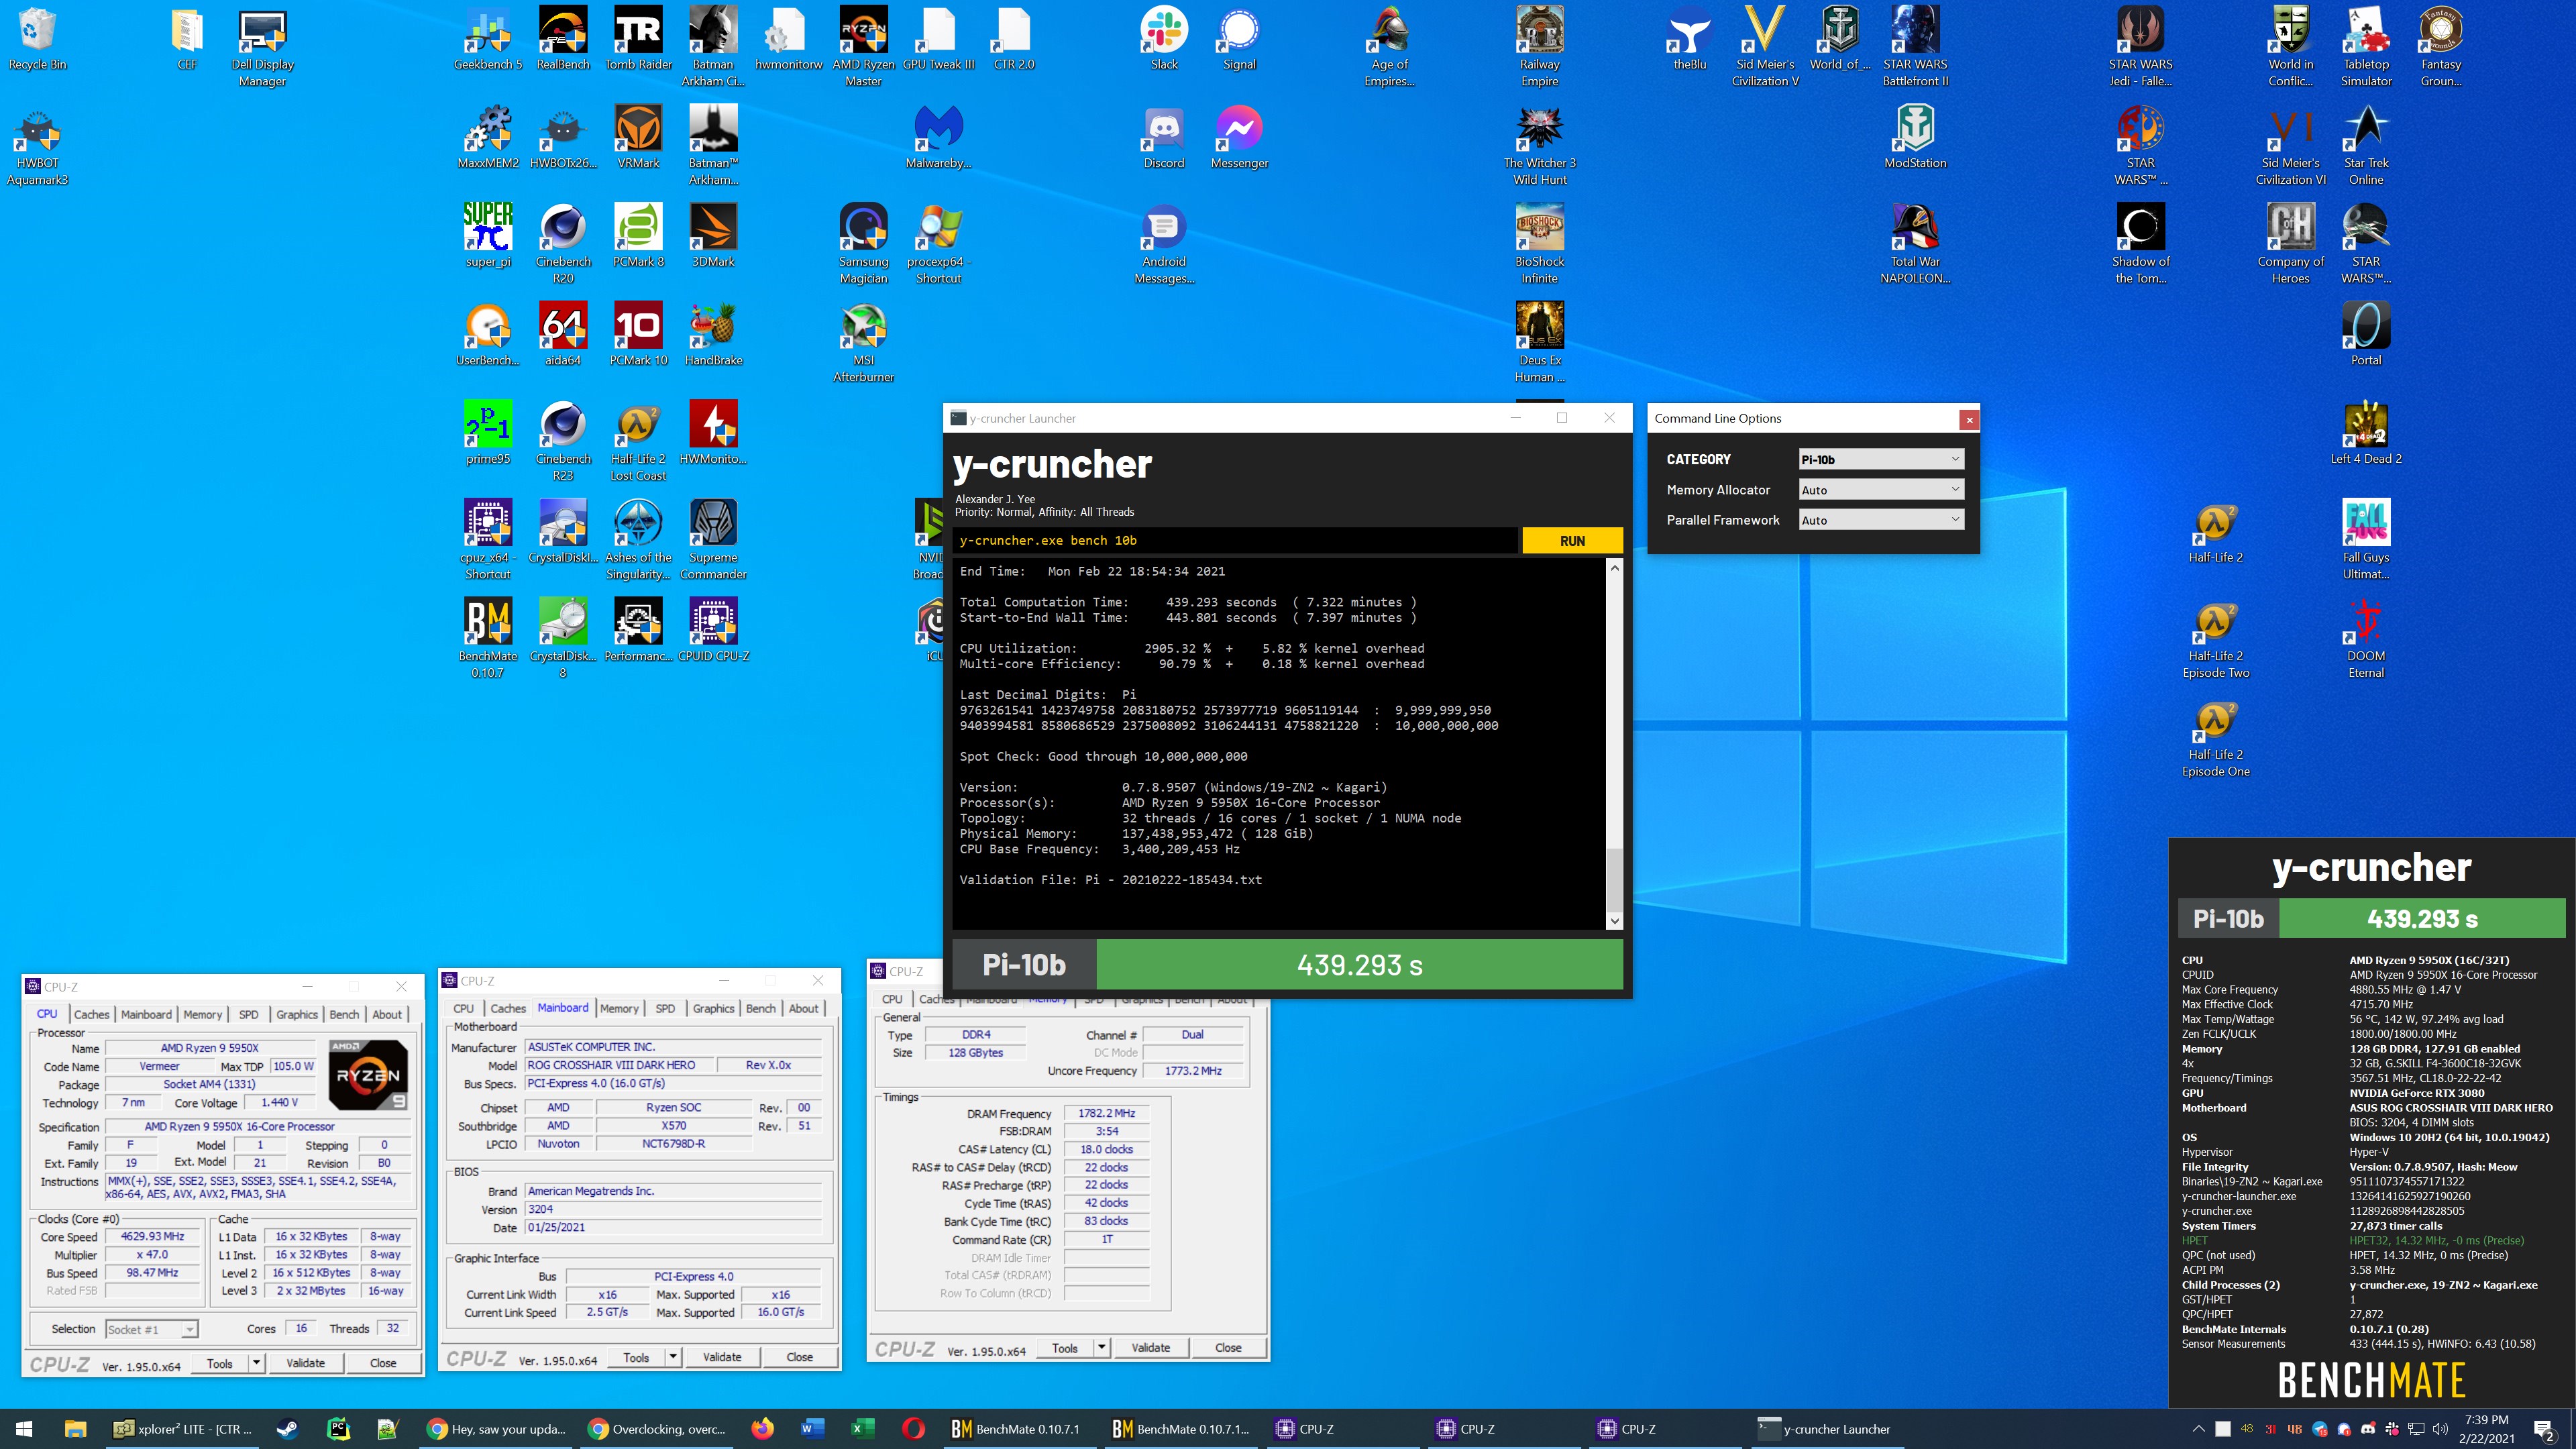
Task: Switch to Steam in the taskbar
Action: (x=287, y=1429)
